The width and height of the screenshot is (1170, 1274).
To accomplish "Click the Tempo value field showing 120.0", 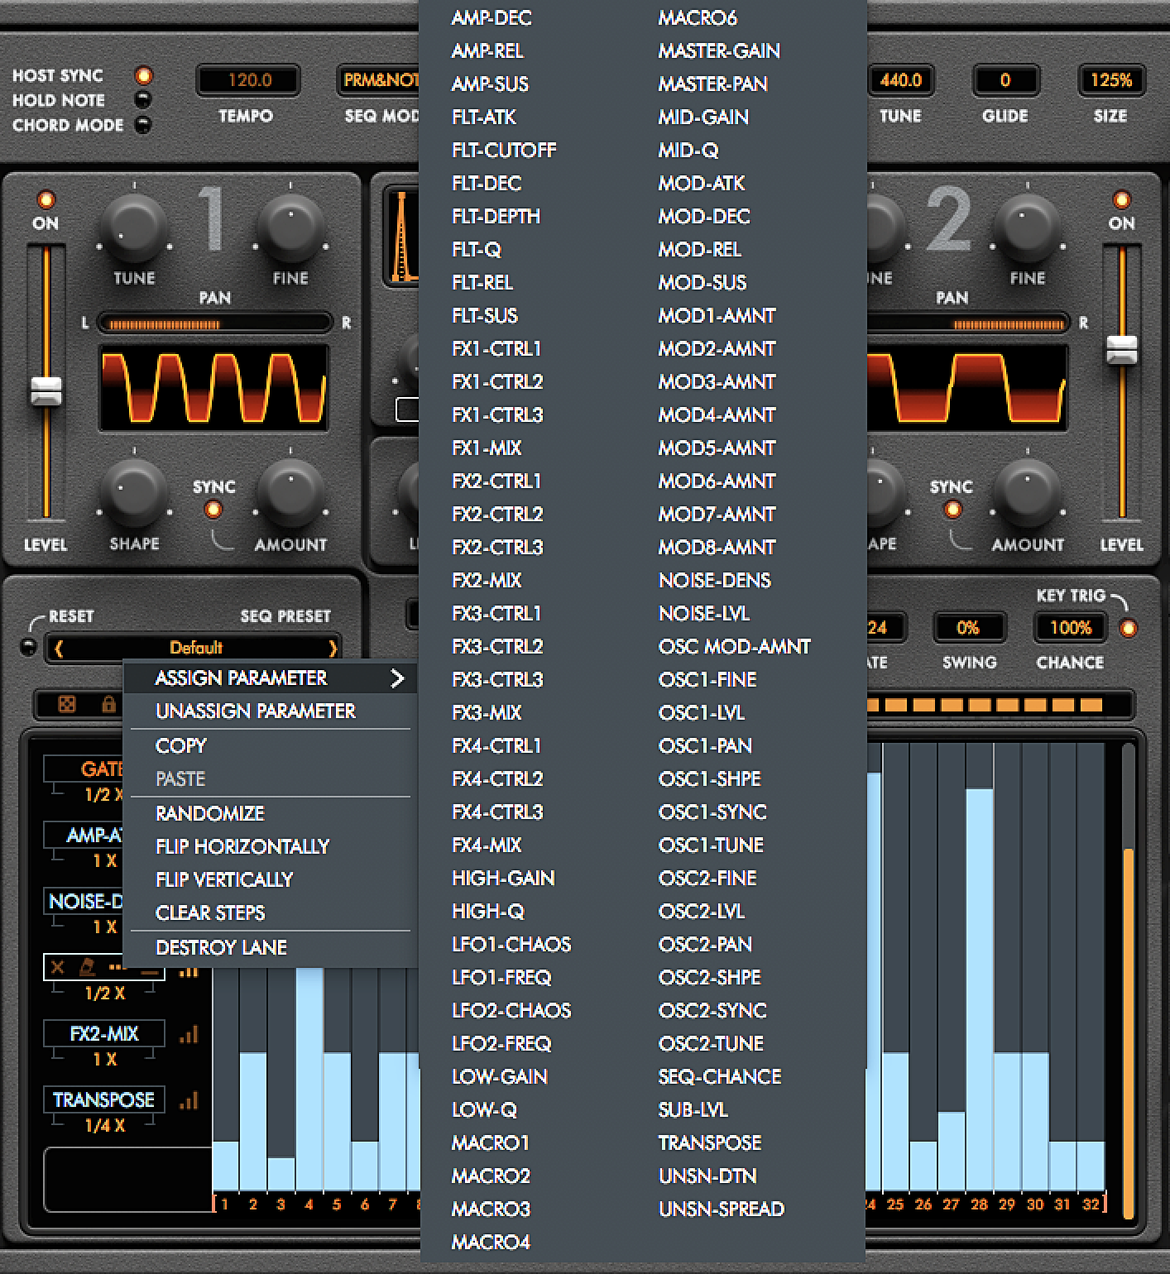I will 249,80.
